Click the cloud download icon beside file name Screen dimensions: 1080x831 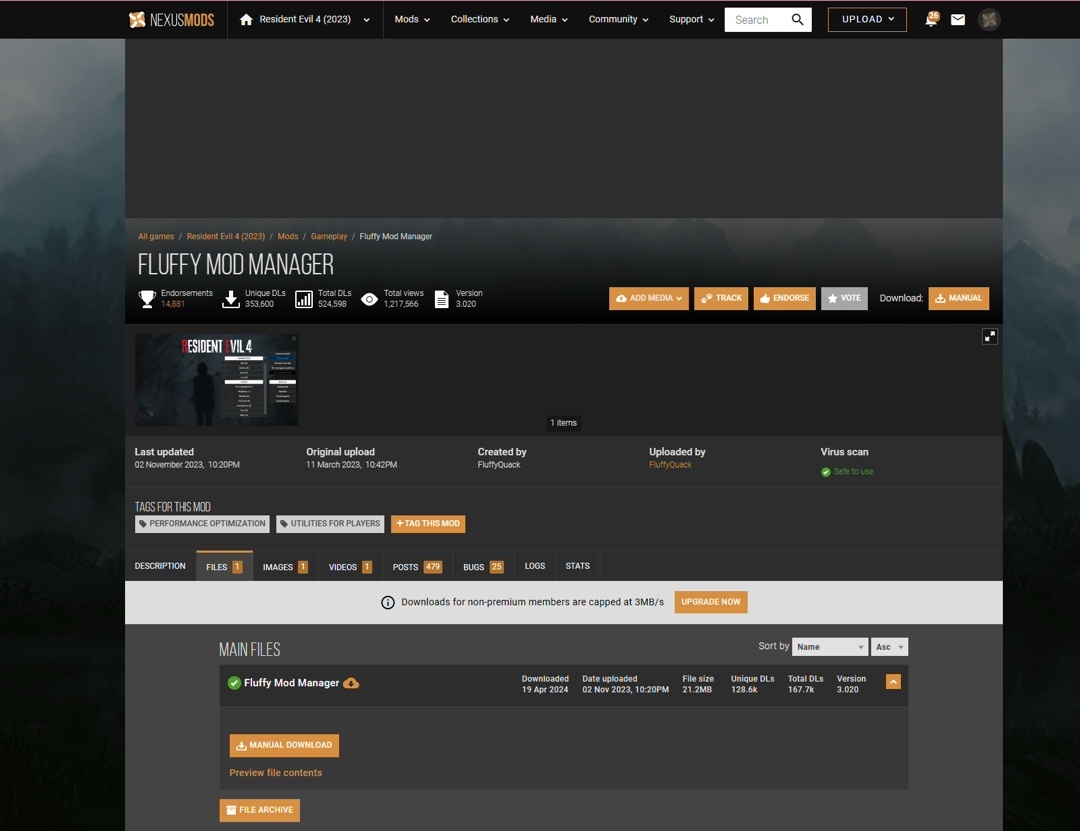point(351,683)
